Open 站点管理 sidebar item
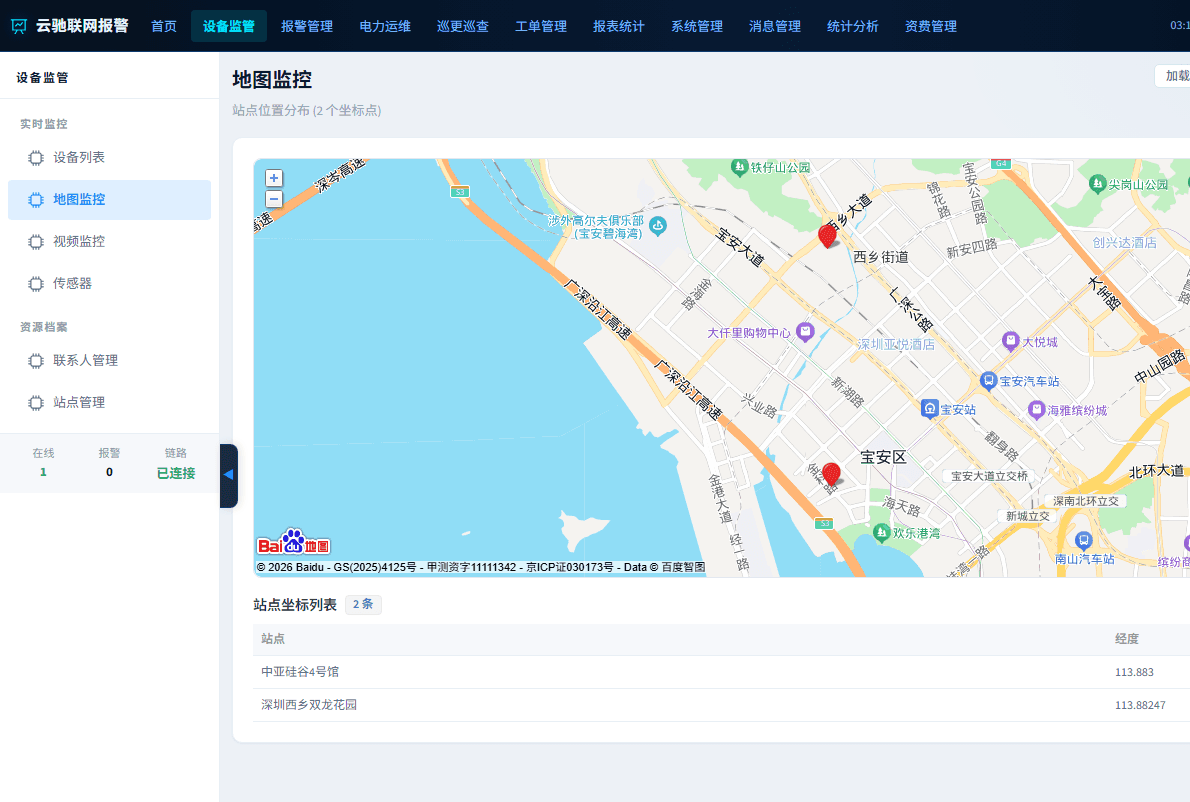This screenshot has height=802, width=1190. (x=109, y=403)
